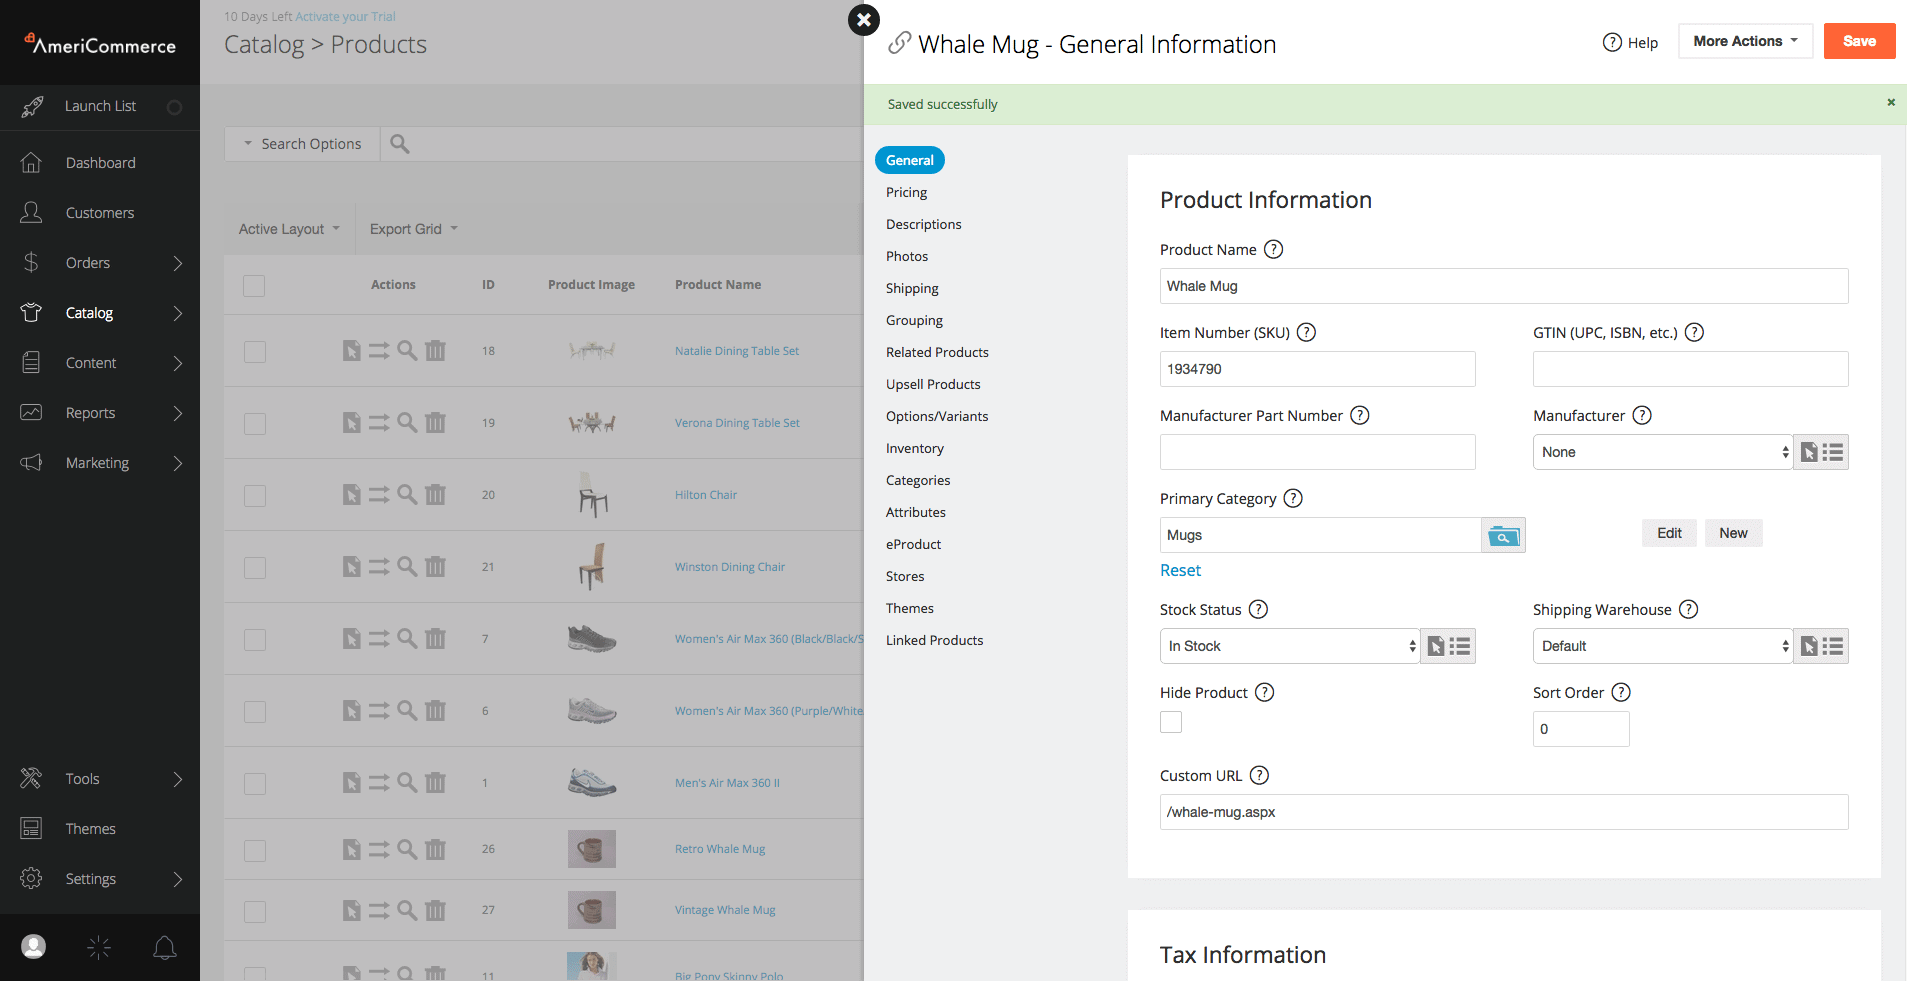Image resolution: width=1907 pixels, height=981 pixels.
Task: Click the Product Name help question icon
Action: coord(1273,250)
